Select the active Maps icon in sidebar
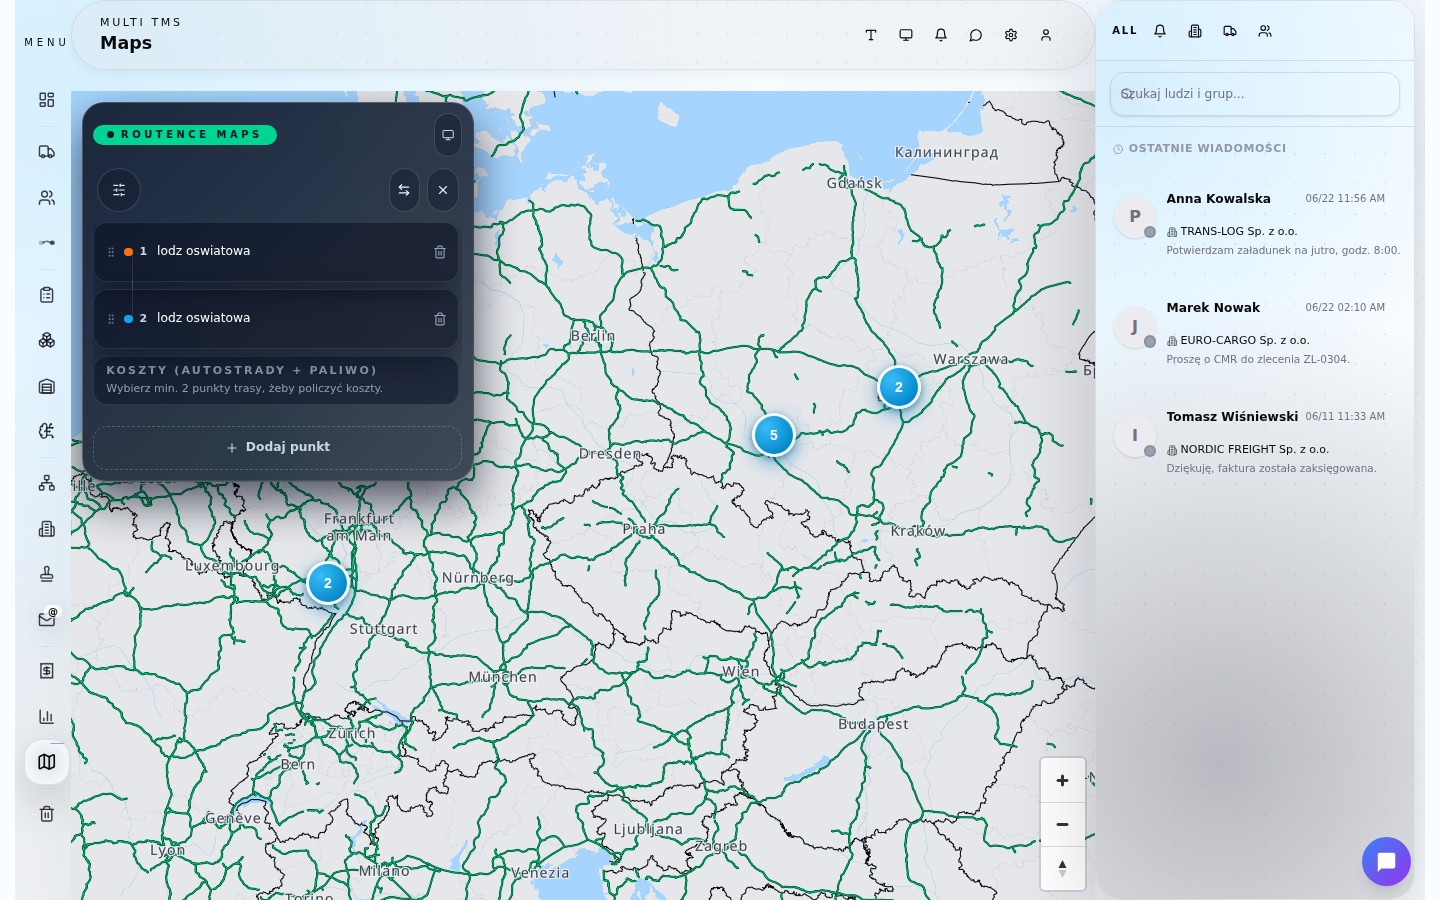 (46, 762)
